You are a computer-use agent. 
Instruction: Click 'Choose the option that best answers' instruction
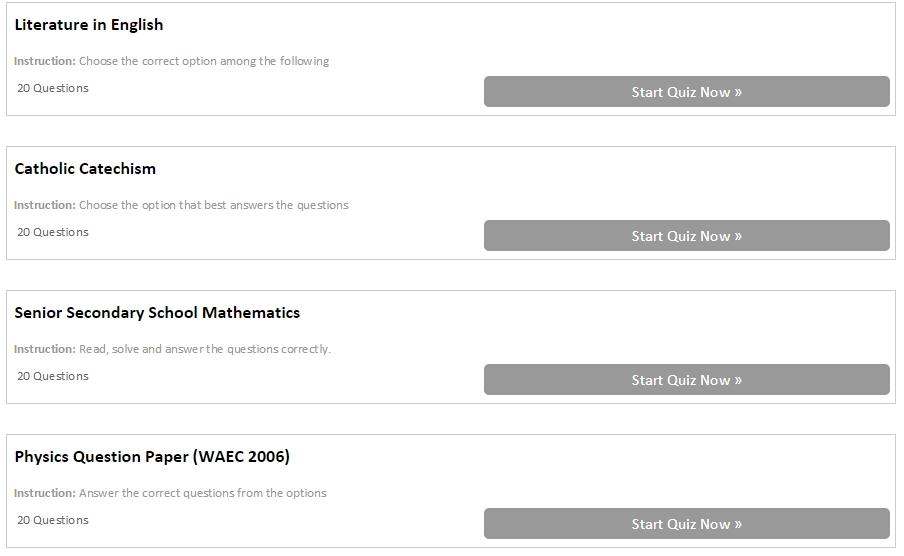tap(214, 205)
